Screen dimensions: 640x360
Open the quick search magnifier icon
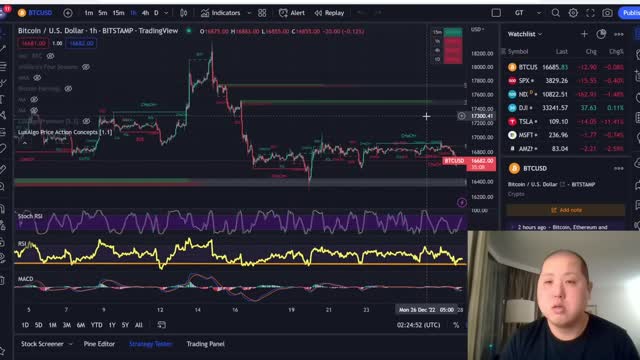click(x=556, y=13)
